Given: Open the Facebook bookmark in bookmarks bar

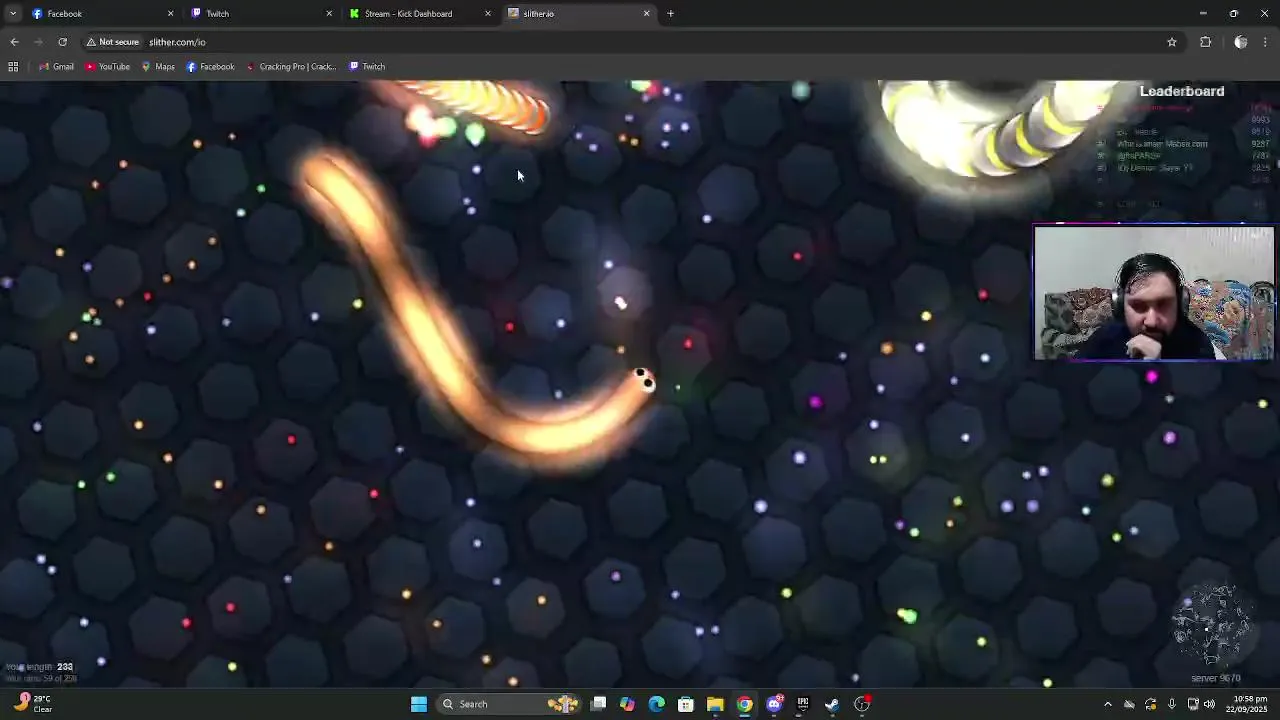Looking at the screenshot, I should tap(210, 67).
